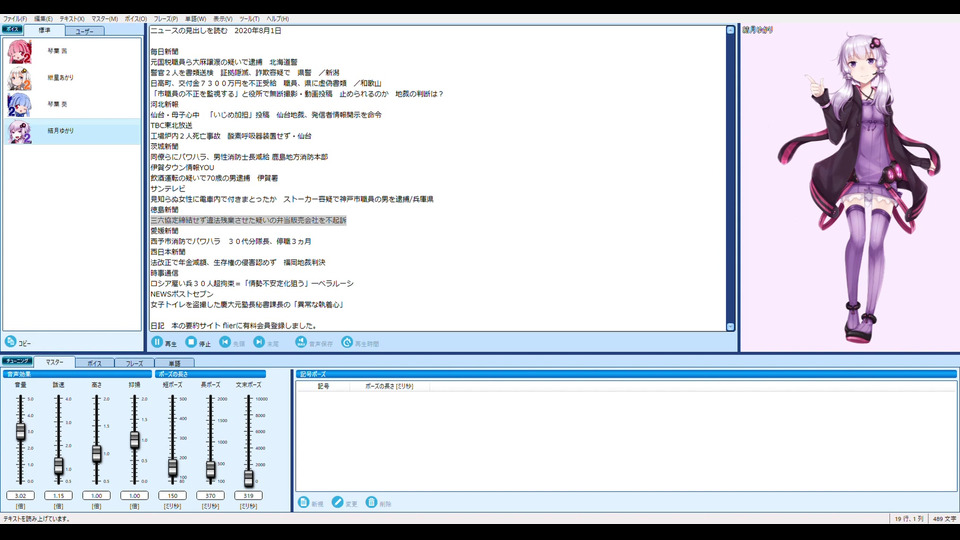This screenshot has height=540, width=960.
Task: Switch to the ユーザー voice preset tab
Action: pos(84,31)
